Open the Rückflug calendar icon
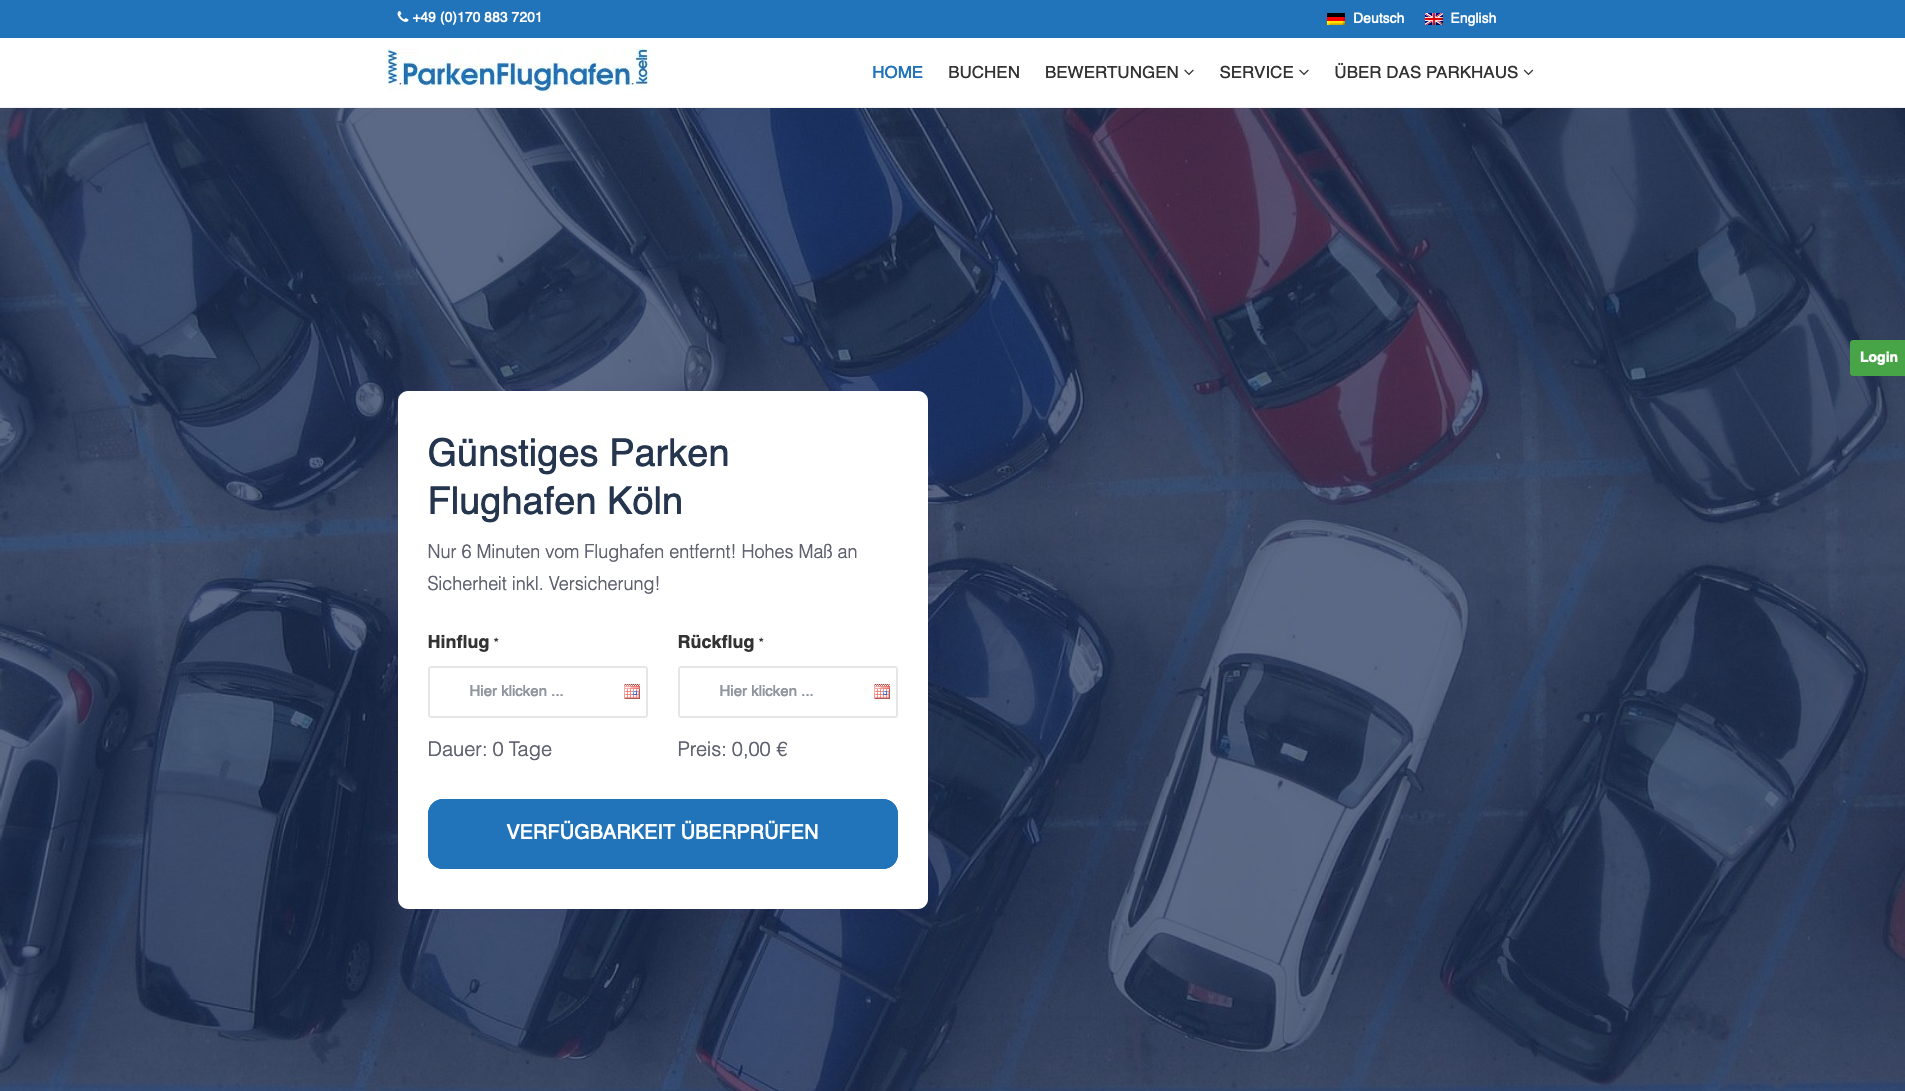The height and width of the screenshot is (1091, 1905). [x=882, y=691]
